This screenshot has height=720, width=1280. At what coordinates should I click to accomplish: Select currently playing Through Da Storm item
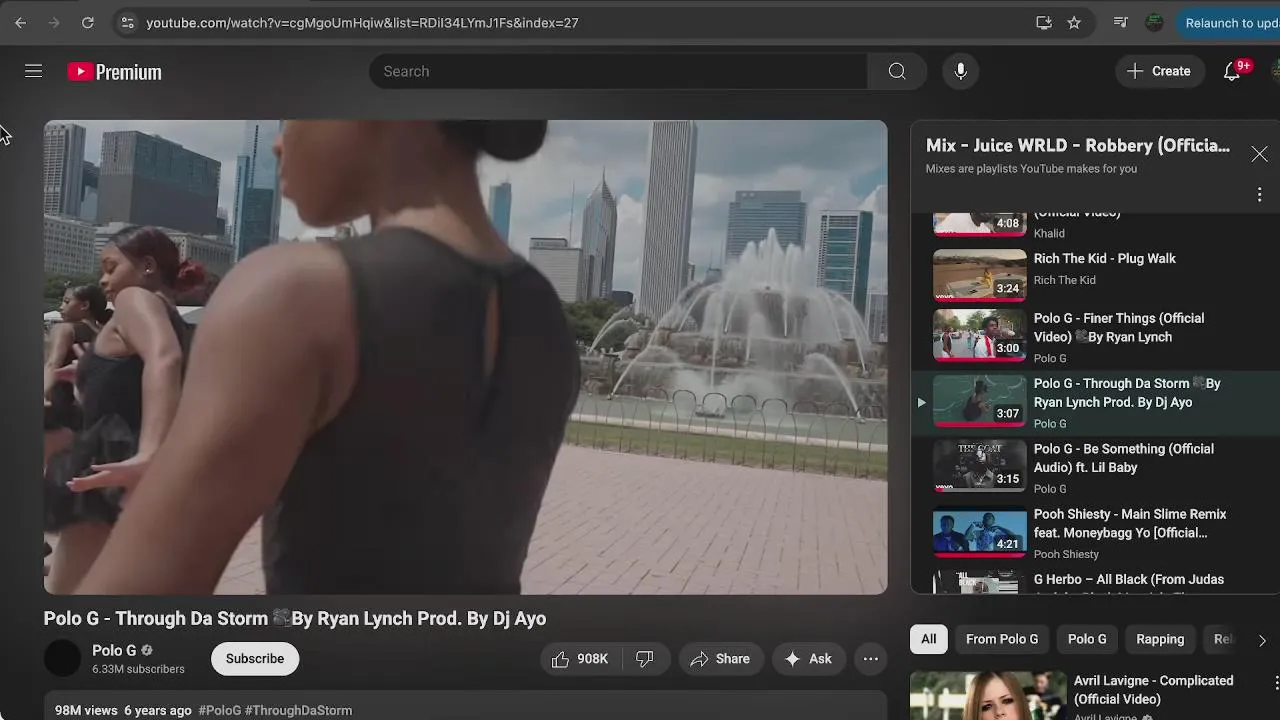tap(1095, 402)
